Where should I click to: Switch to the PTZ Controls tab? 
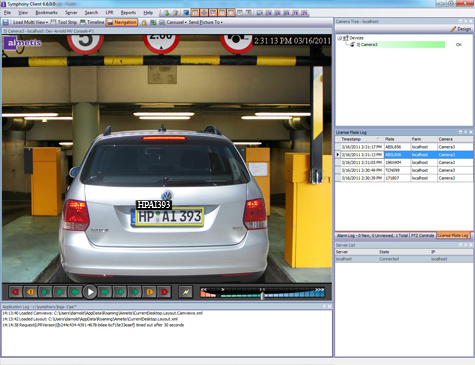[422, 235]
